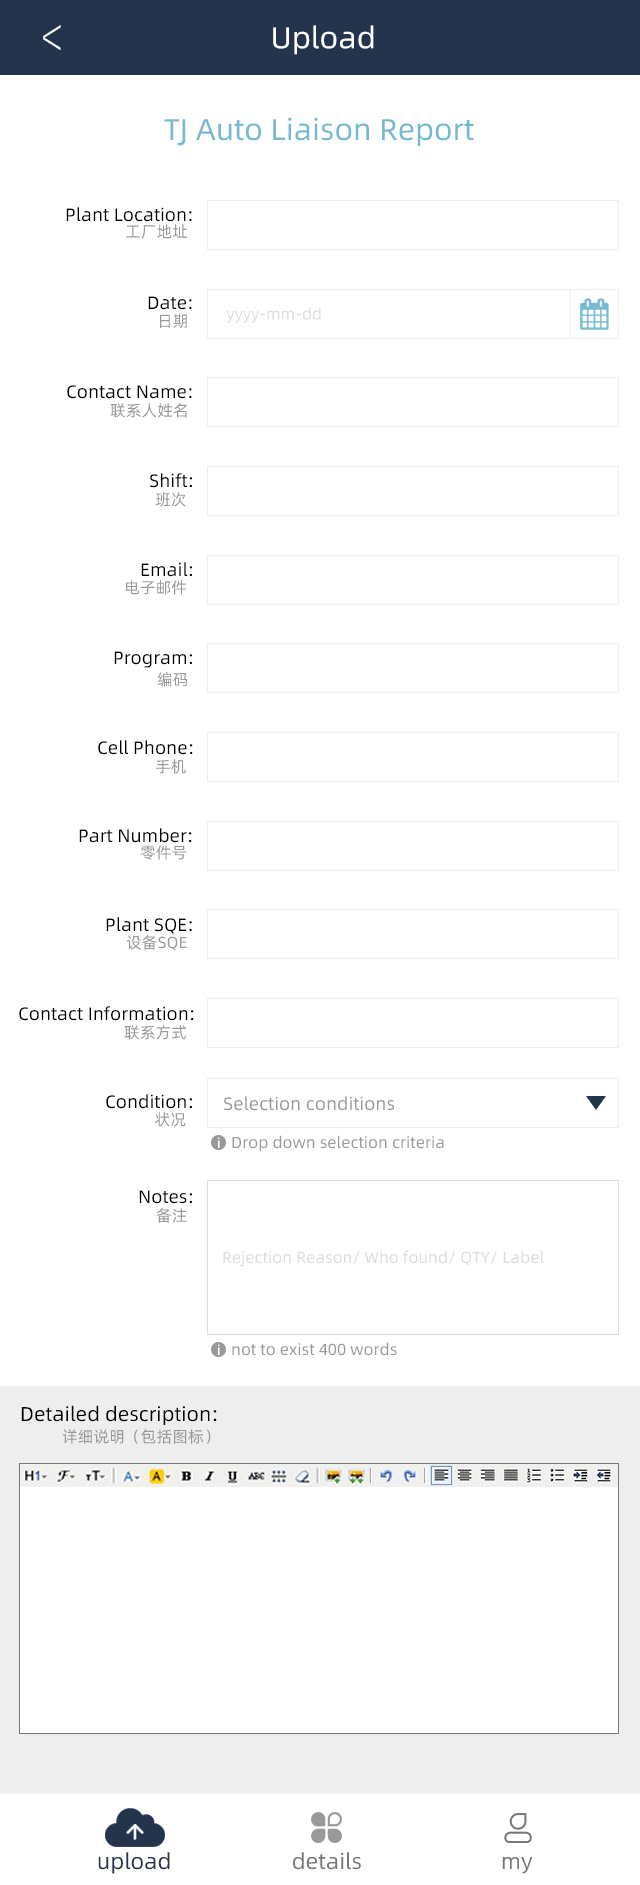Open the upload tab at bottom
640x1885 pixels.
[134, 1842]
